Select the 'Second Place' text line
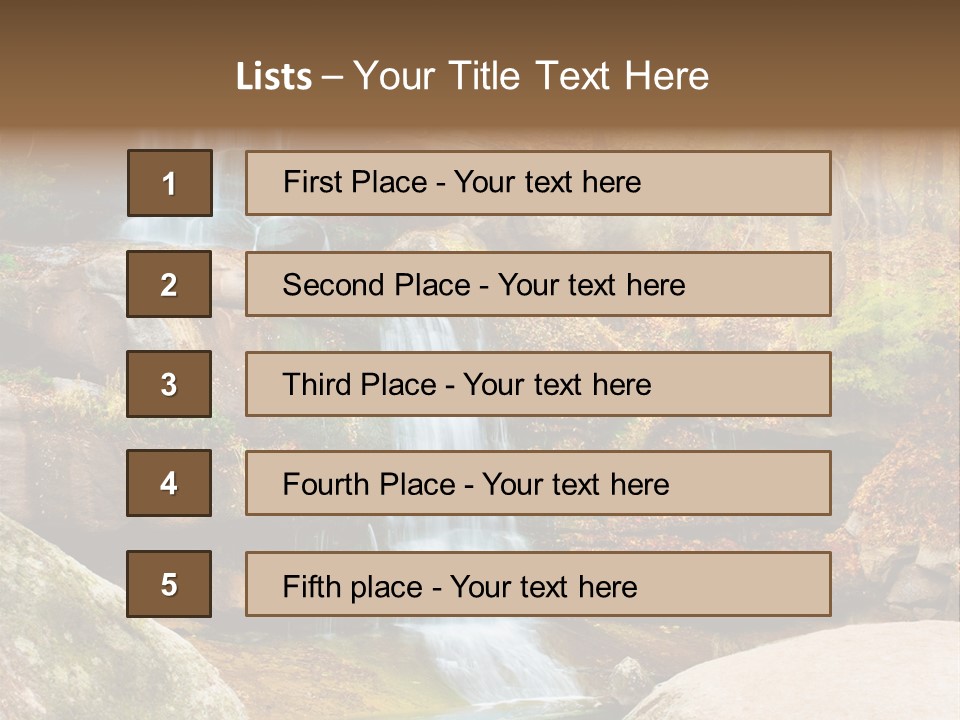The height and width of the screenshot is (720, 960). click(483, 285)
